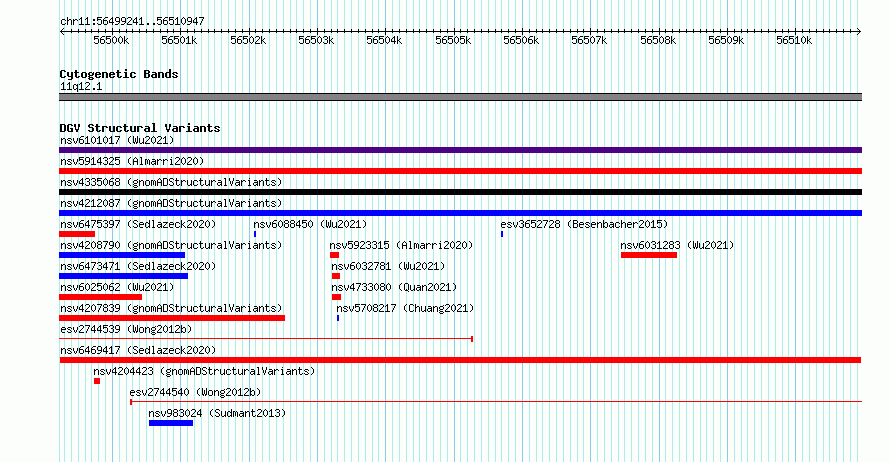The width and height of the screenshot is (890, 462).
Task: Click the thin red esv2744540 line
Action: coord(496,402)
